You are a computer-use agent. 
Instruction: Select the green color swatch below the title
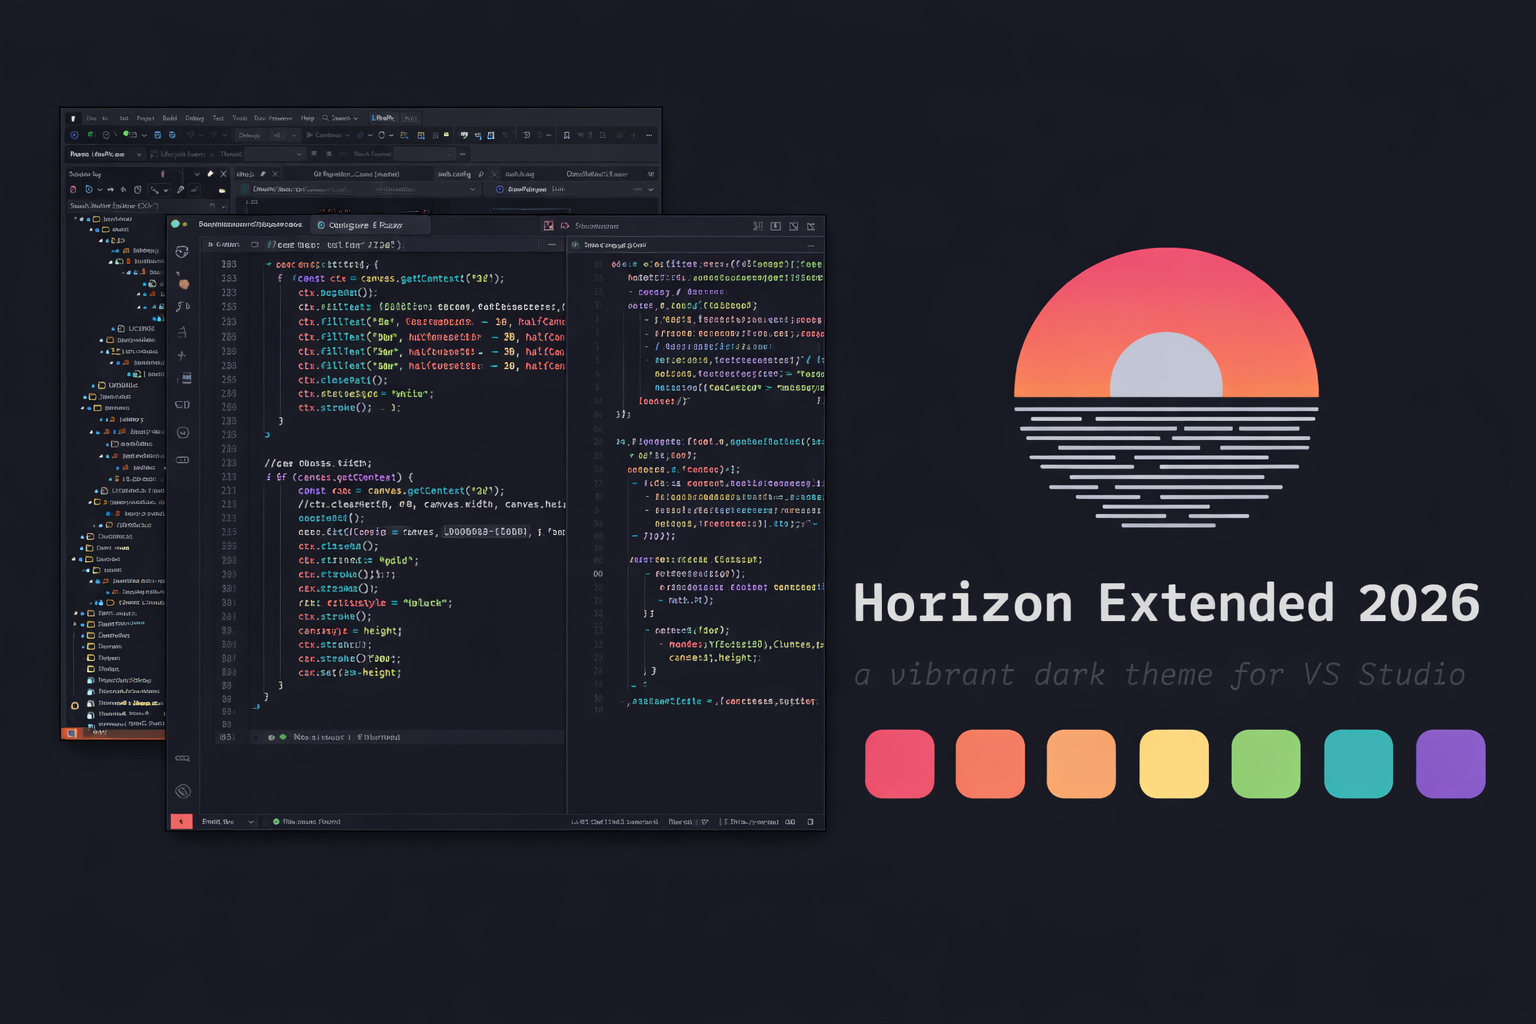[x=1266, y=764]
